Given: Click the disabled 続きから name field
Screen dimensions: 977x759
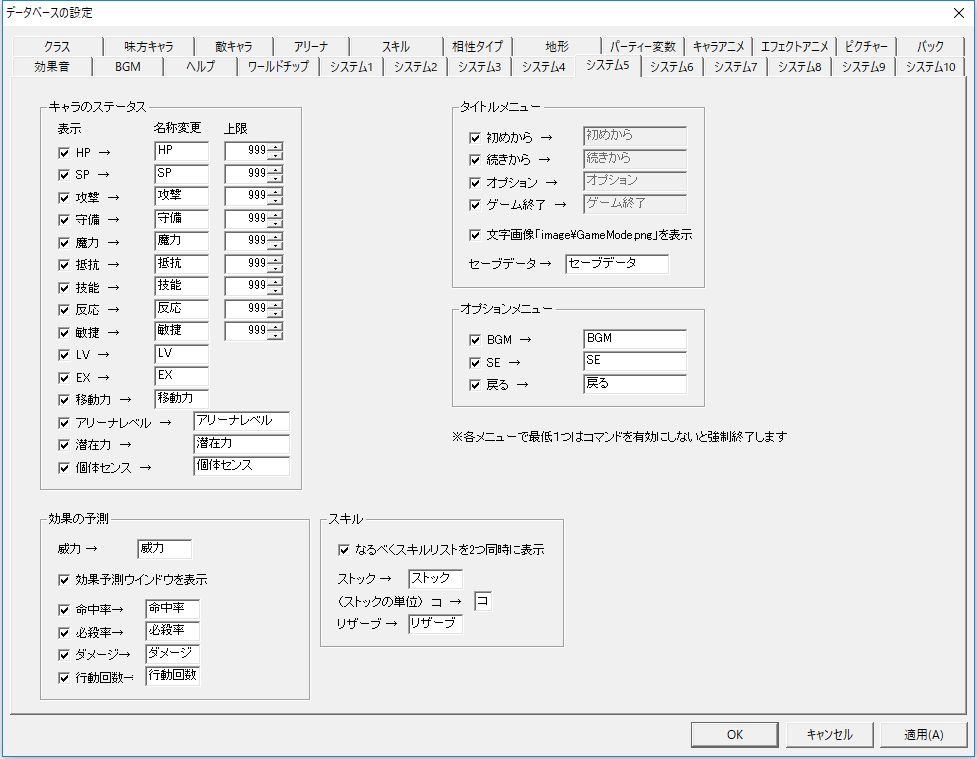Looking at the screenshot, I should tap(635, 158).
